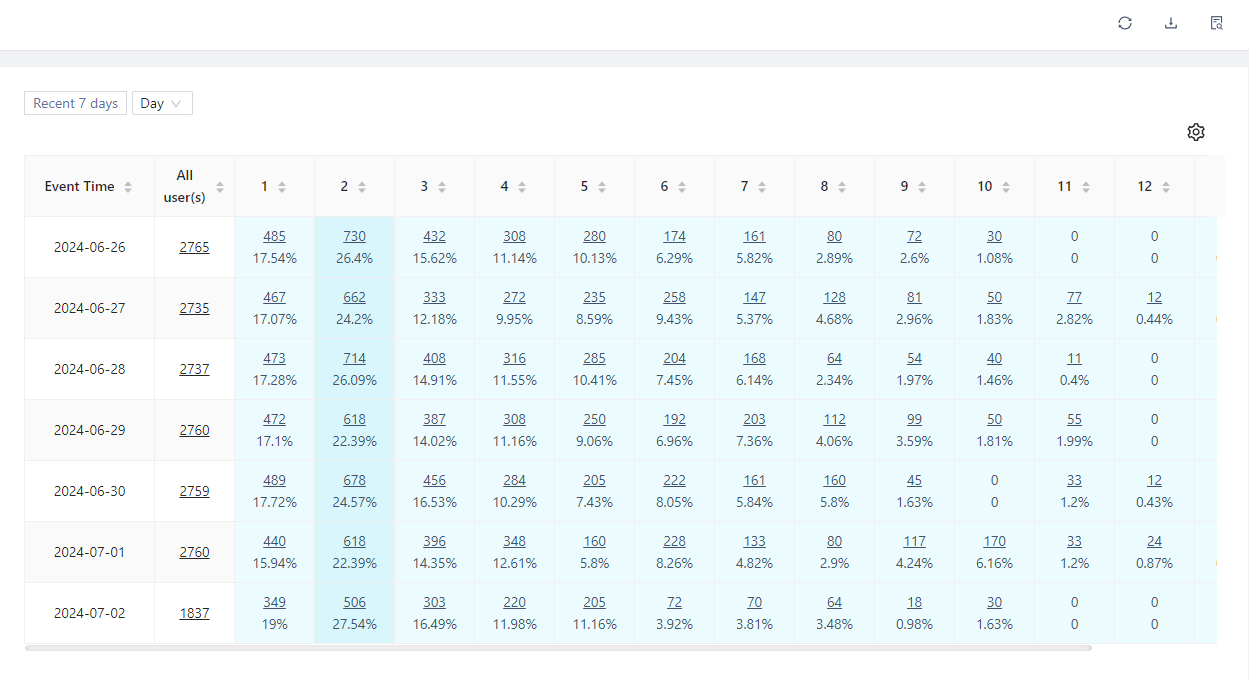Sort table by Event Time column

(x=128, y=187)
